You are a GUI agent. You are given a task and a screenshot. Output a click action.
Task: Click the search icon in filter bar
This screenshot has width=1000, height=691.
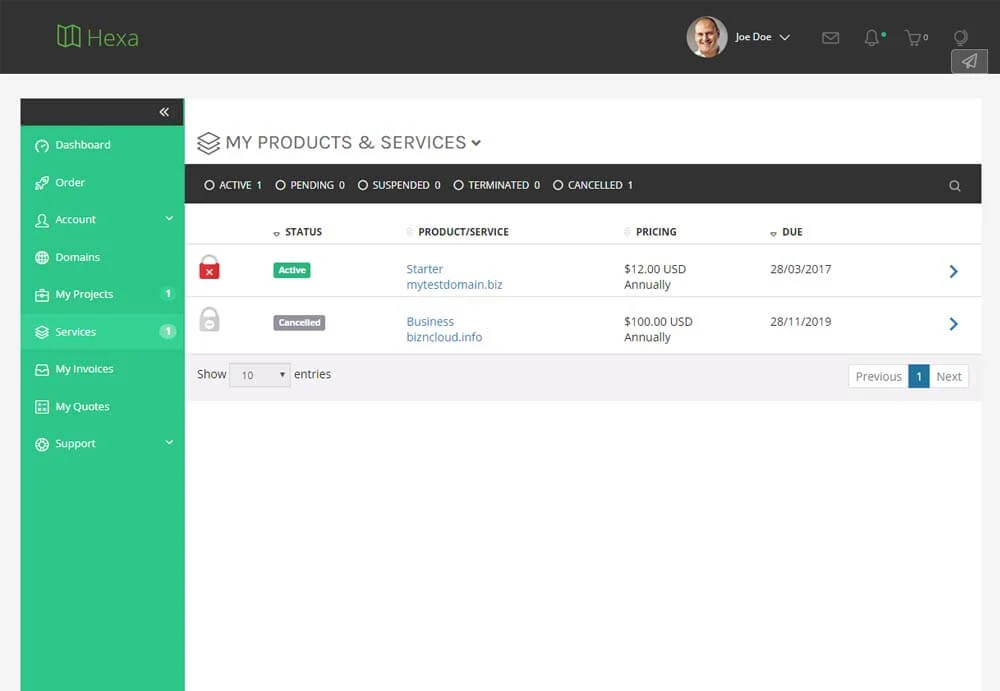coord(955,186)
